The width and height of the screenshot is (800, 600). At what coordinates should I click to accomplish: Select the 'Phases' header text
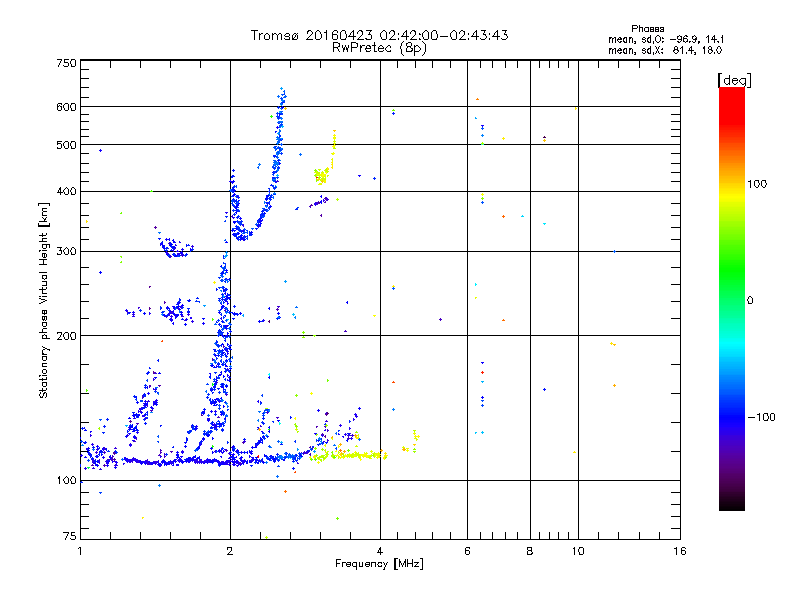[x=647, y=29]
